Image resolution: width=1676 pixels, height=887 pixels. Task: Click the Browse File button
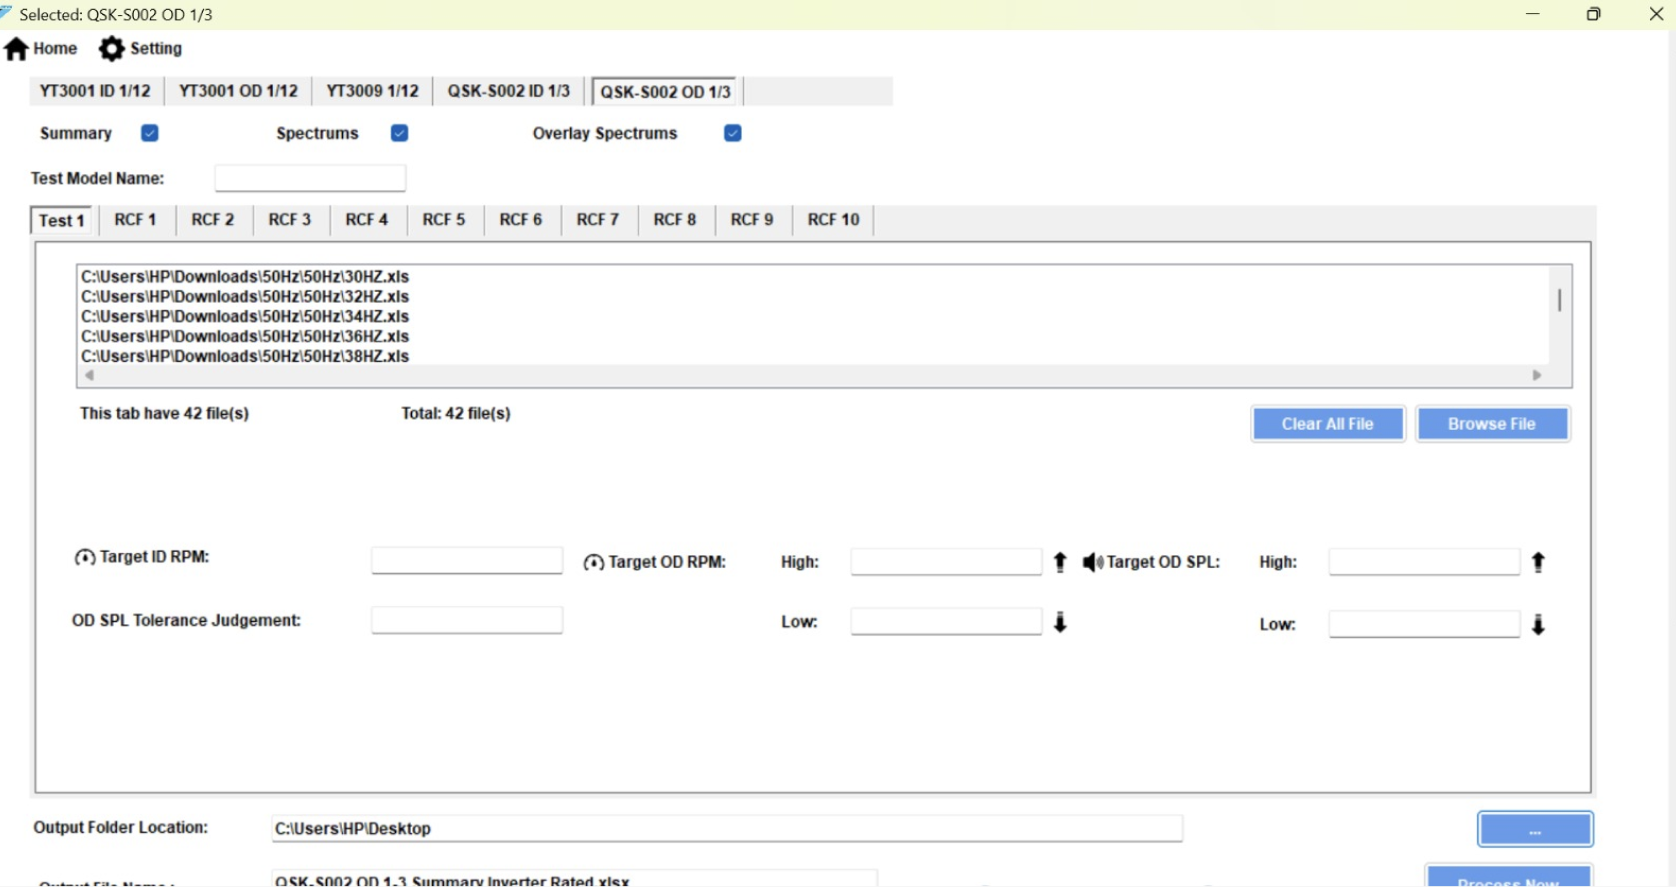point(1491,424)
